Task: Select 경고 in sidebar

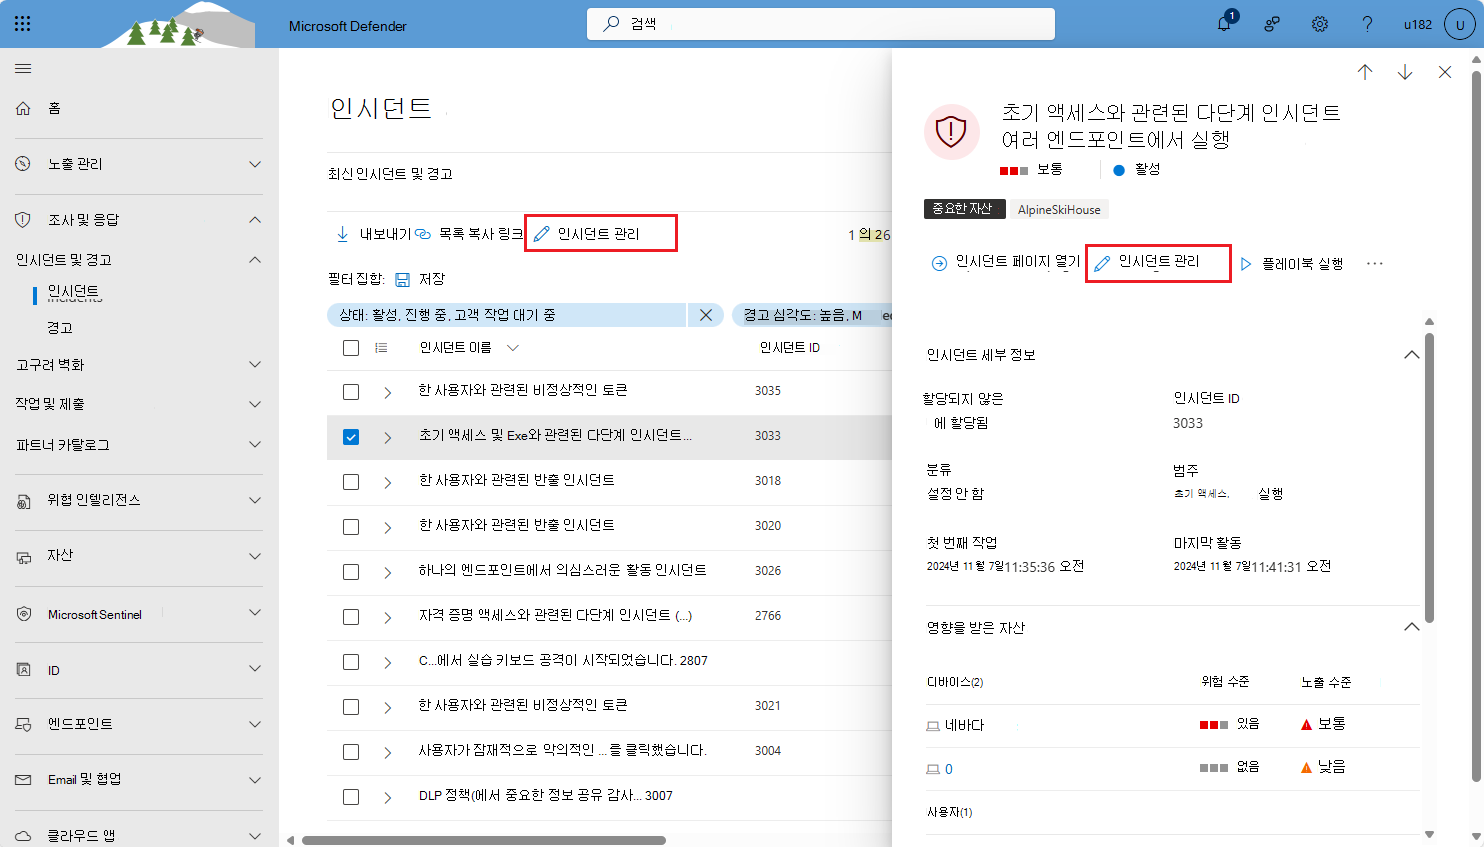Action: [x=60, y=328]
